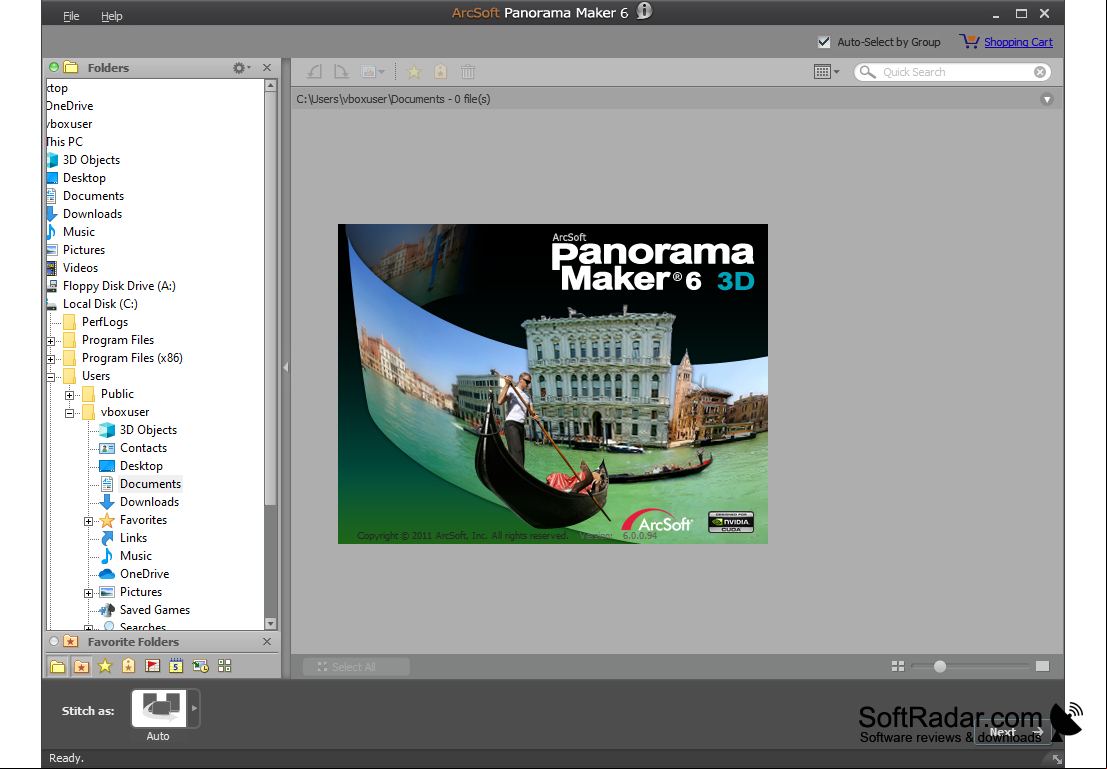The image size is (1107, 769).
Task: Expand the Pictures folder under vboxuser
Action: [x=88, y=593]
